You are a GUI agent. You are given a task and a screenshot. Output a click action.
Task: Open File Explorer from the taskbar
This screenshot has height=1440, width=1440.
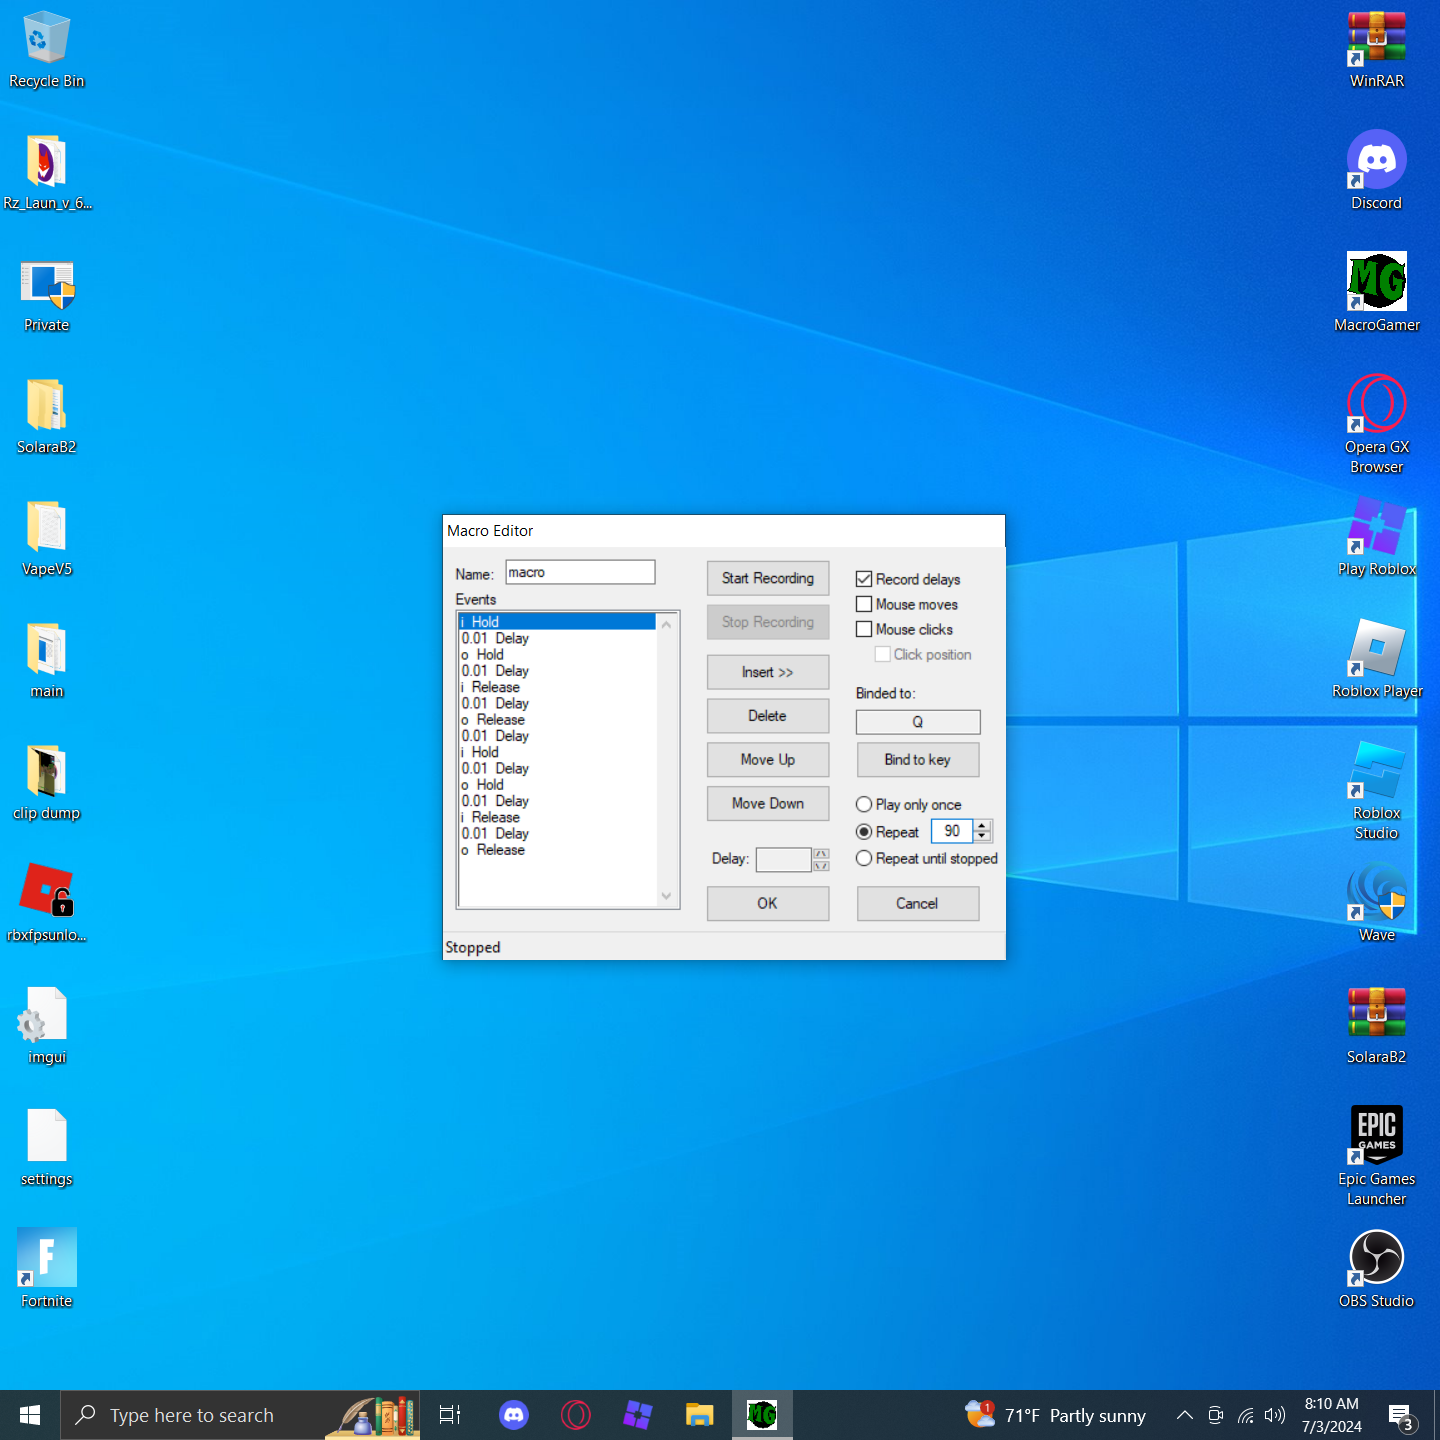coord(699,1415)
